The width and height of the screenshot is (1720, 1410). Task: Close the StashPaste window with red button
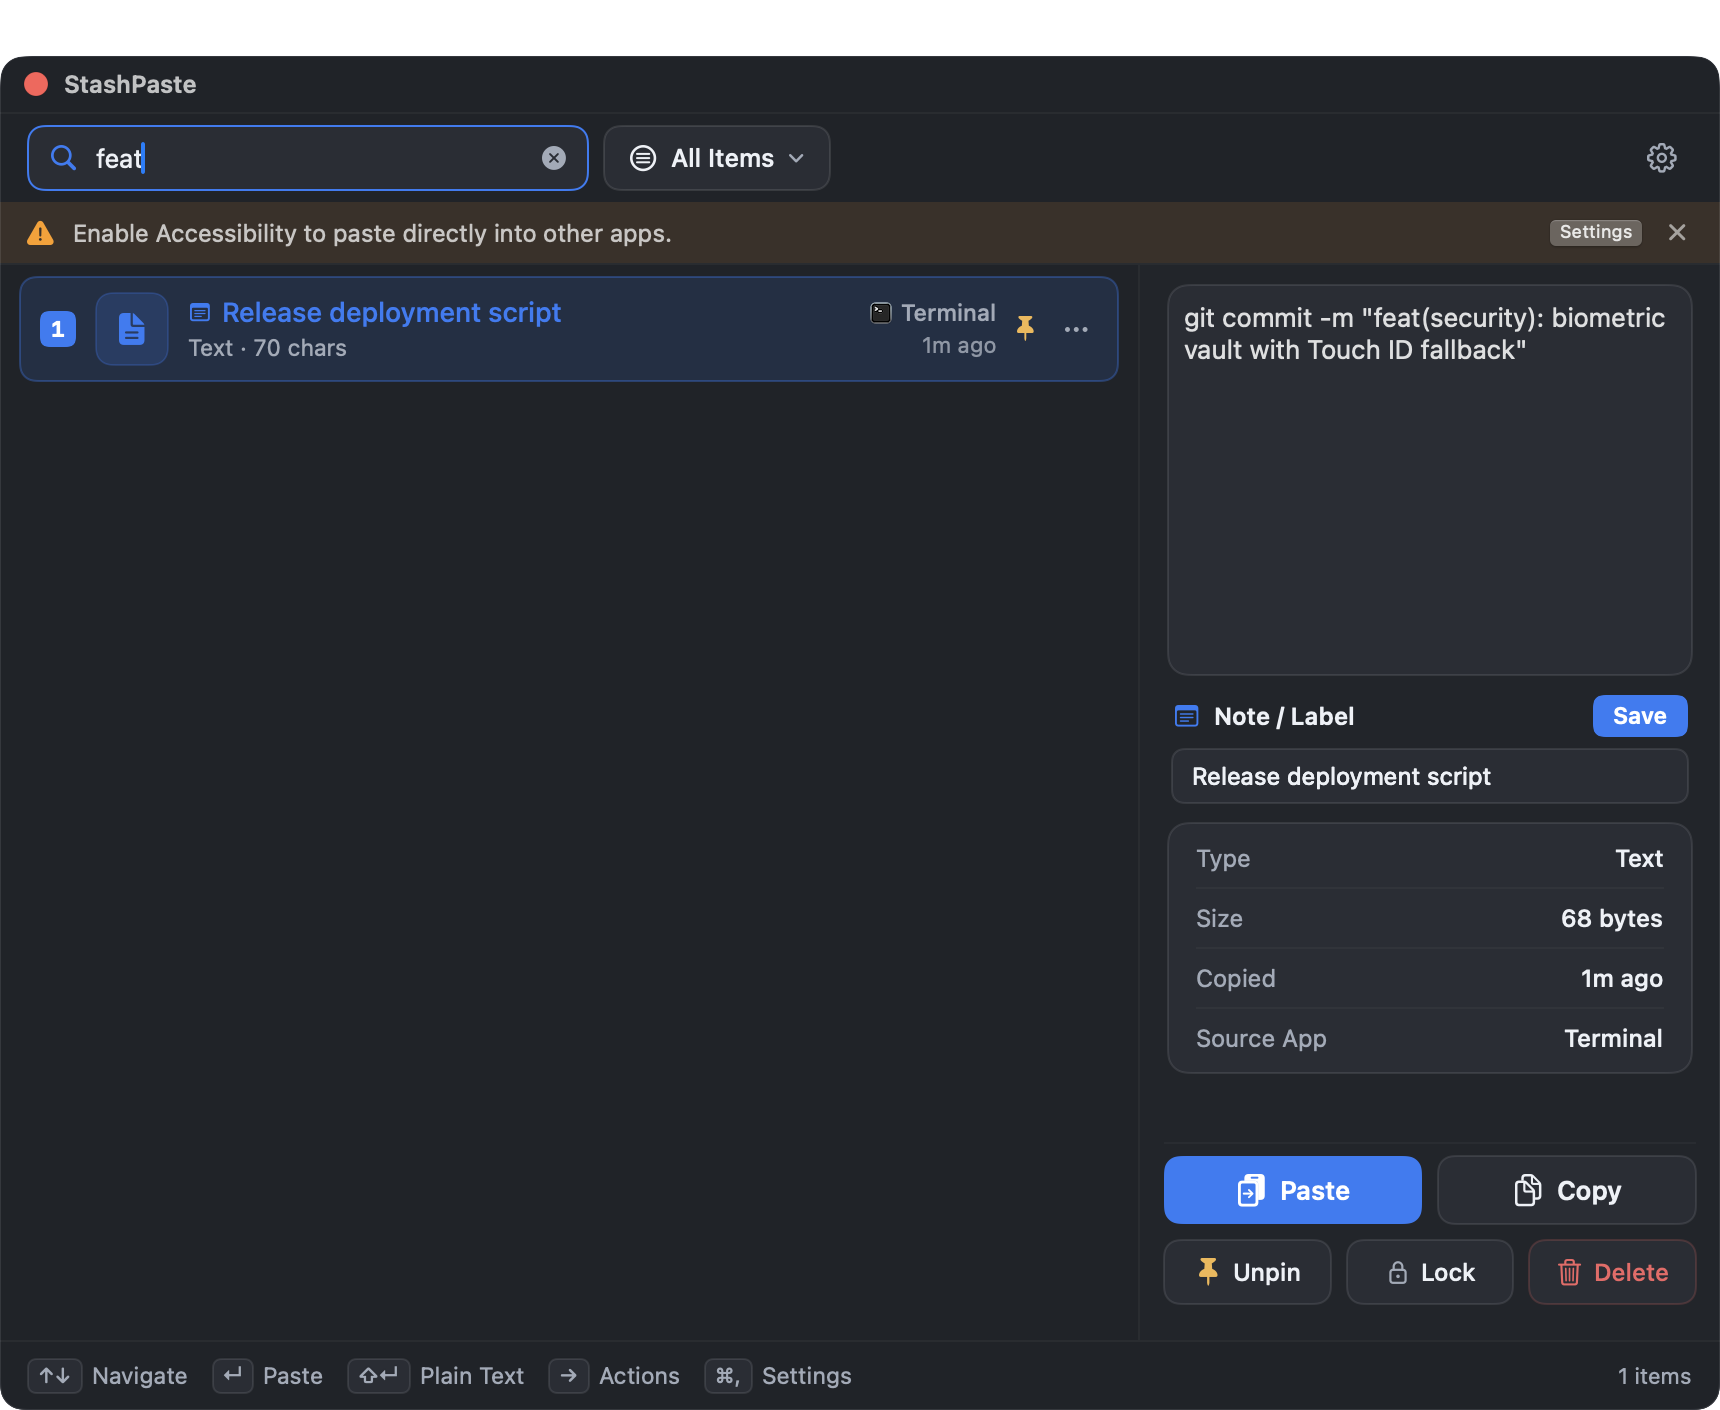[36, 84]
